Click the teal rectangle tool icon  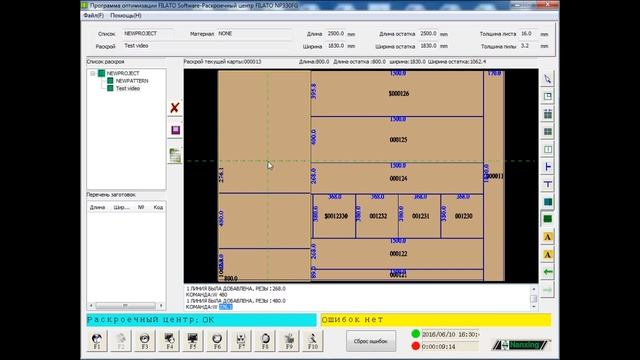(548, 202)
